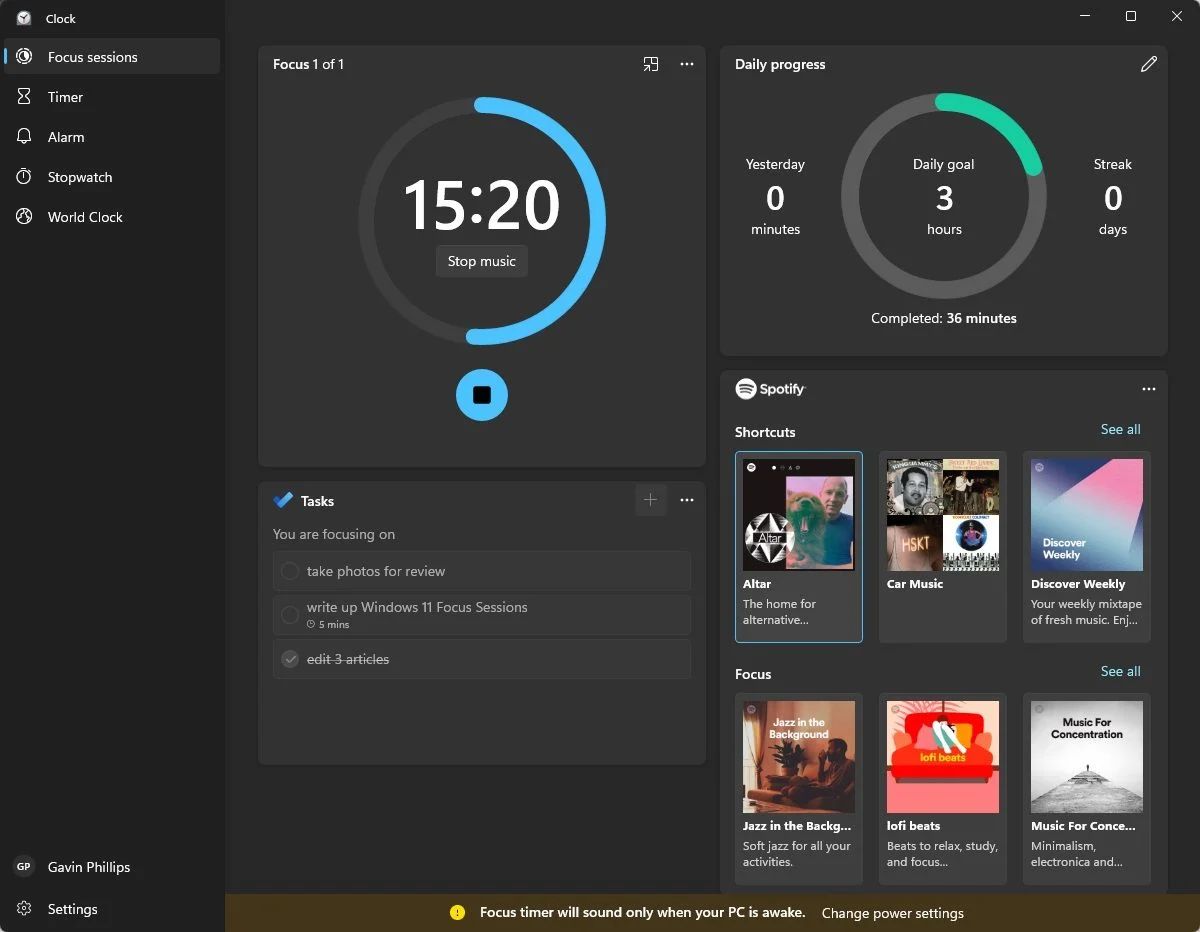Open the Focus sessions page
1200x932 pixels.
click(x=112, y=57)
